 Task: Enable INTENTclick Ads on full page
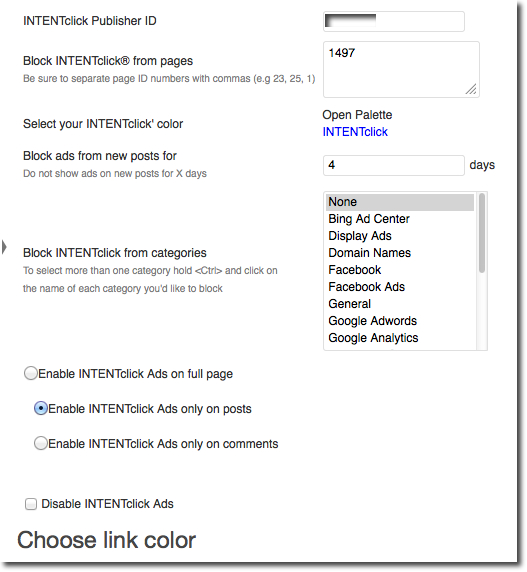point(31,374)
